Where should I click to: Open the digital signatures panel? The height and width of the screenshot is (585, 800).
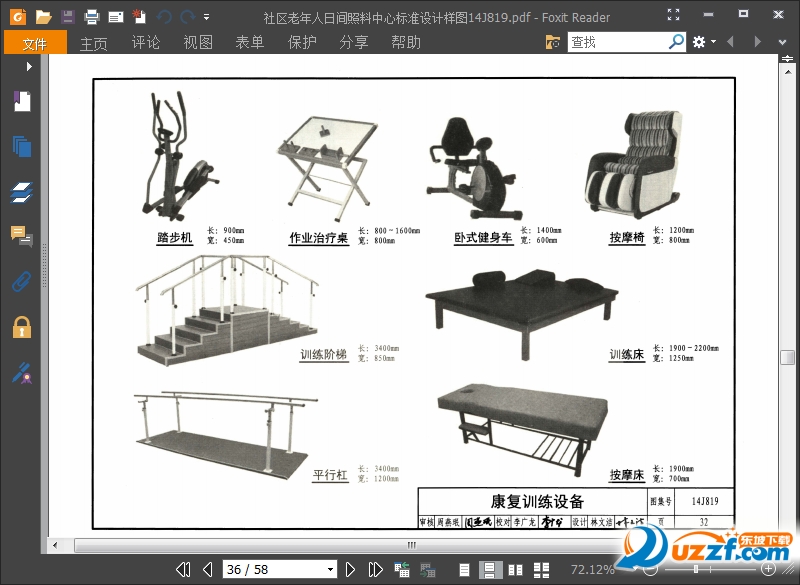[22, 373]
